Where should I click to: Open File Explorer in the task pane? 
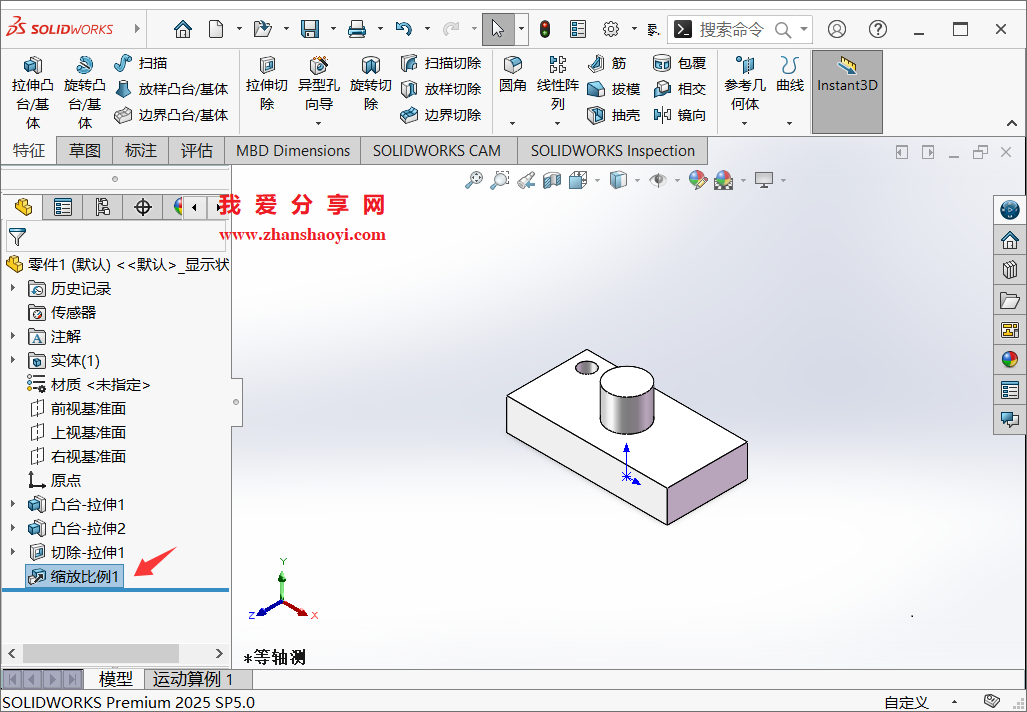tap(1009, 300)
